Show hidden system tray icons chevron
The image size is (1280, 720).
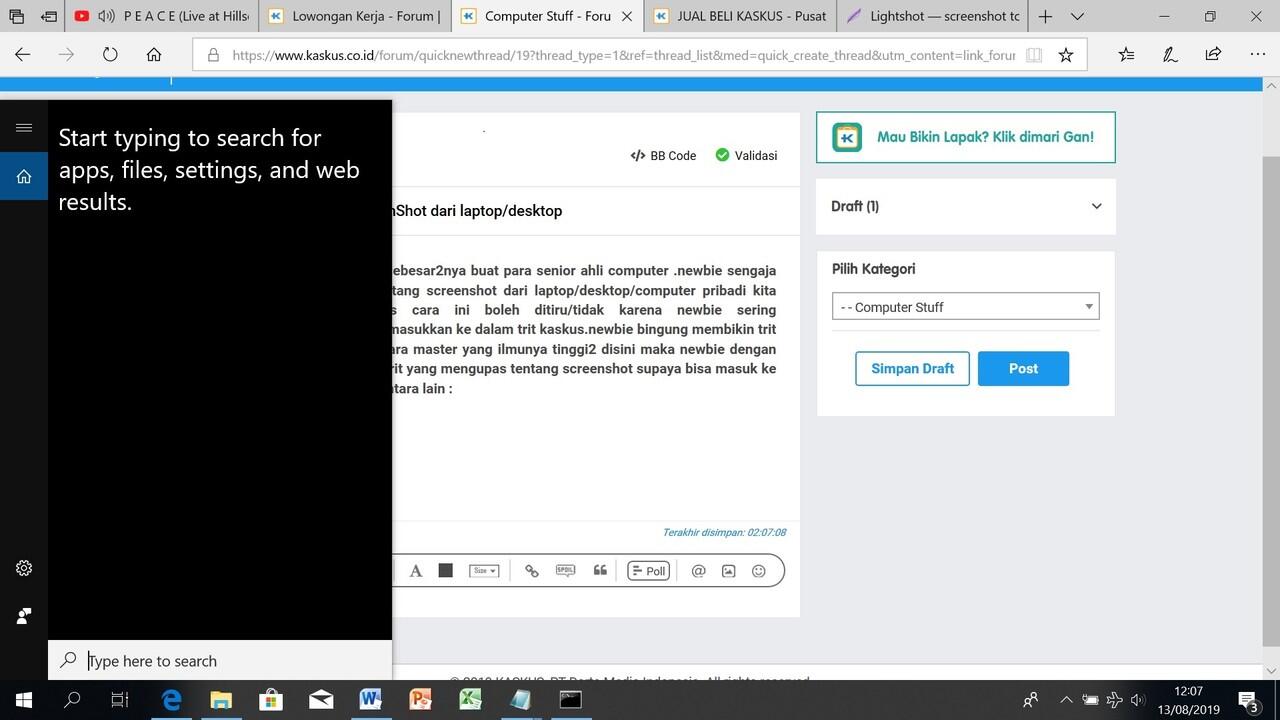(x=1066, y=700)
